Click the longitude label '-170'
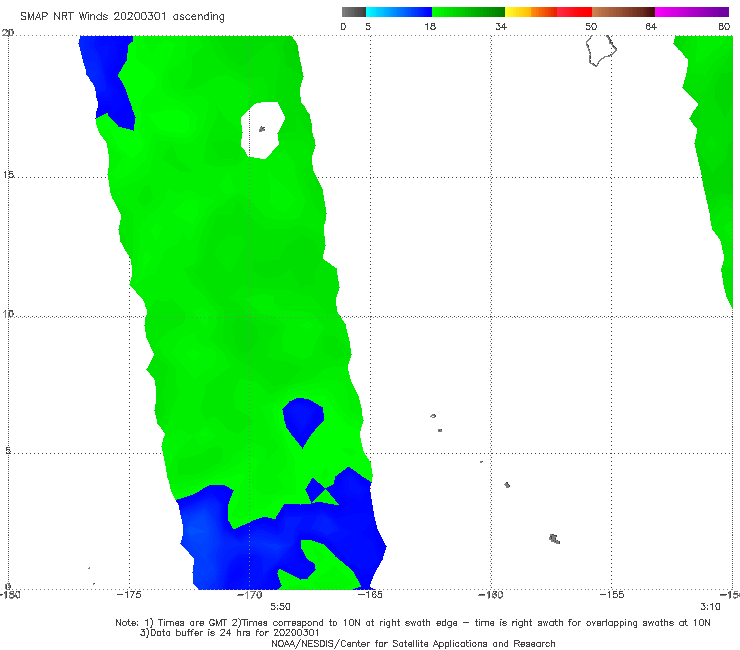Viewport: 740px width, 650px height. coord(249,595)
